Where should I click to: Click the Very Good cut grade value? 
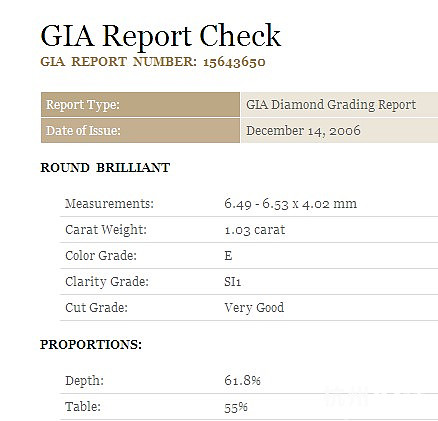pos(254,307)
